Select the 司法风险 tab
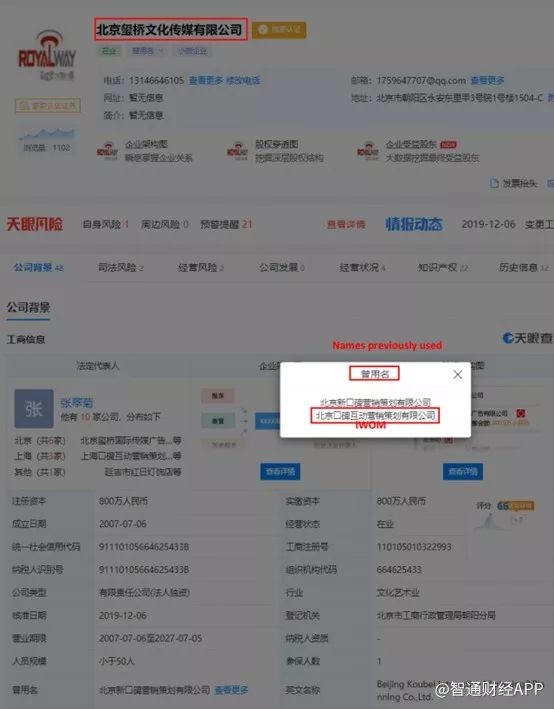The image size is (554, 709). pyautogui.click(x=121, y=268)
